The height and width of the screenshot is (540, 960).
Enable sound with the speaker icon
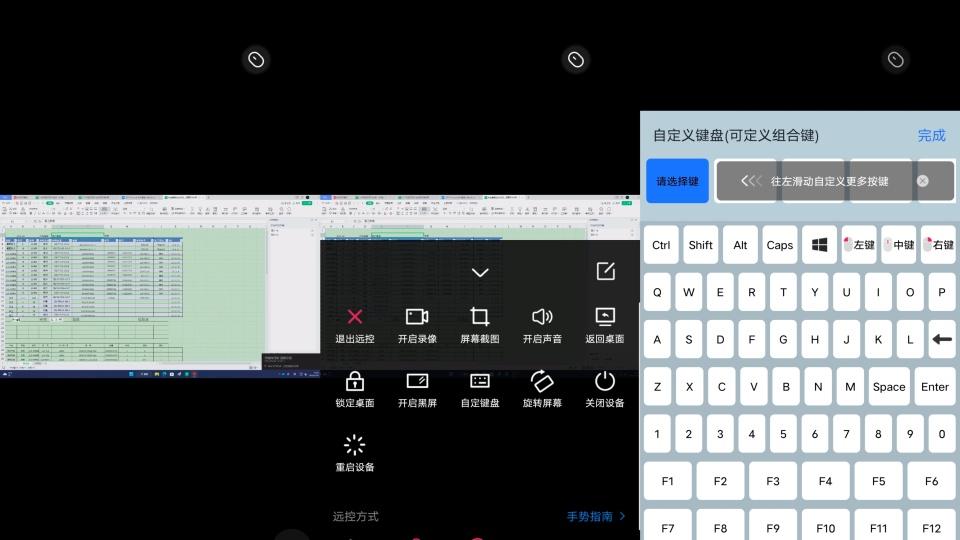[542, 317]
